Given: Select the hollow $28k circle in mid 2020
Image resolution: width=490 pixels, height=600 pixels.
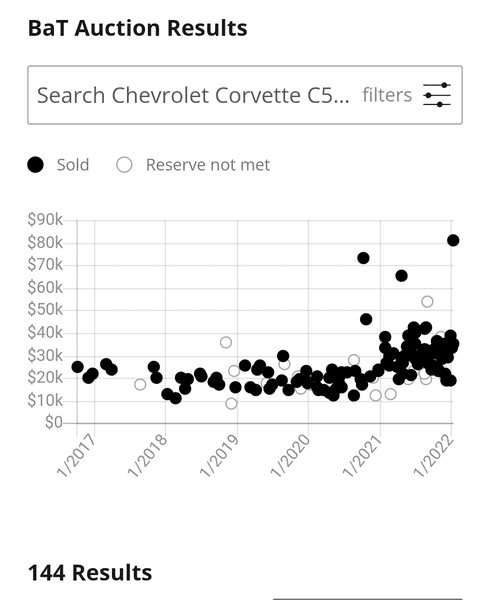Looking at the screenshot, I should [354, 360].
